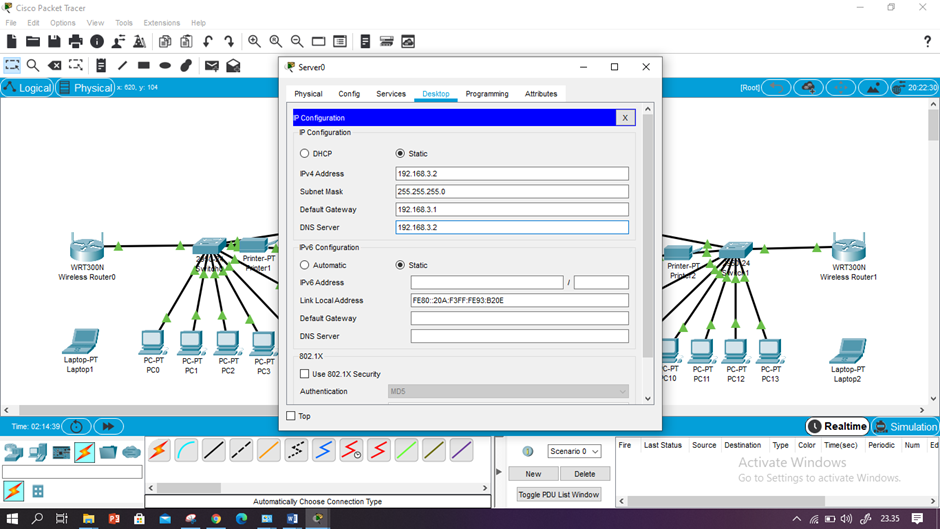Choose the End Devices category icon
Screen dimensions: 940x529
point(37,452)
